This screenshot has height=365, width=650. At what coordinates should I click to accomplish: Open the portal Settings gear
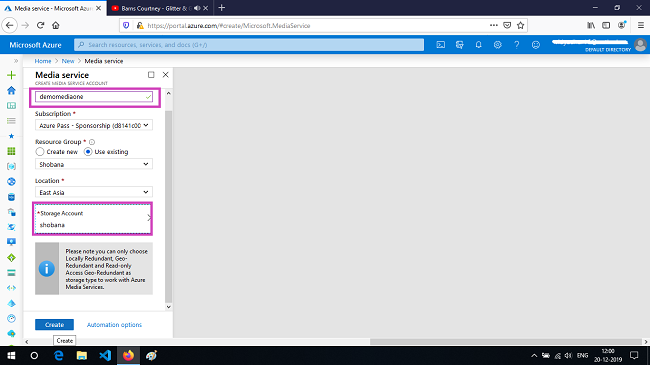coord(497,45)
